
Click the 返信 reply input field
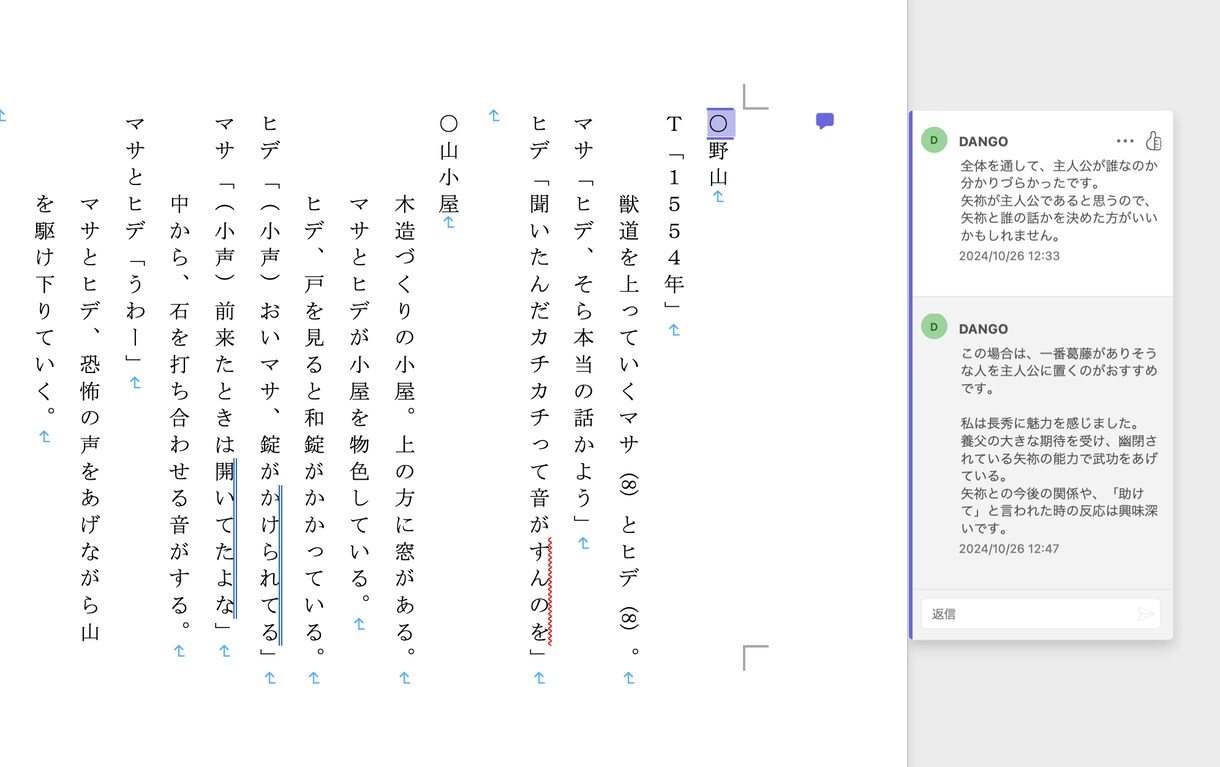point(1040,614)
